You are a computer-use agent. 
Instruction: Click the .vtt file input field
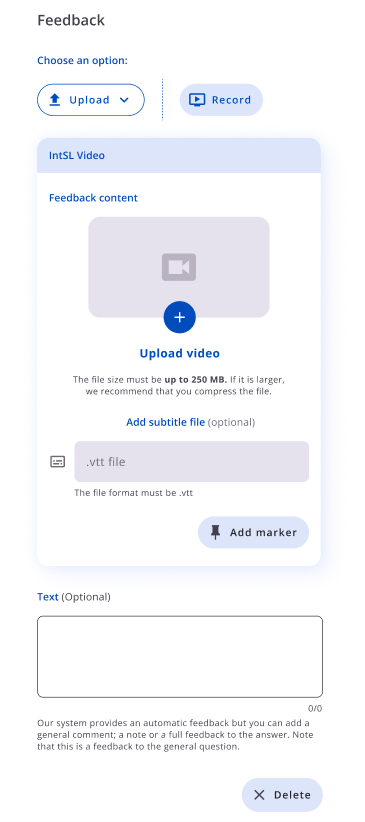click(x=191, y=461)
